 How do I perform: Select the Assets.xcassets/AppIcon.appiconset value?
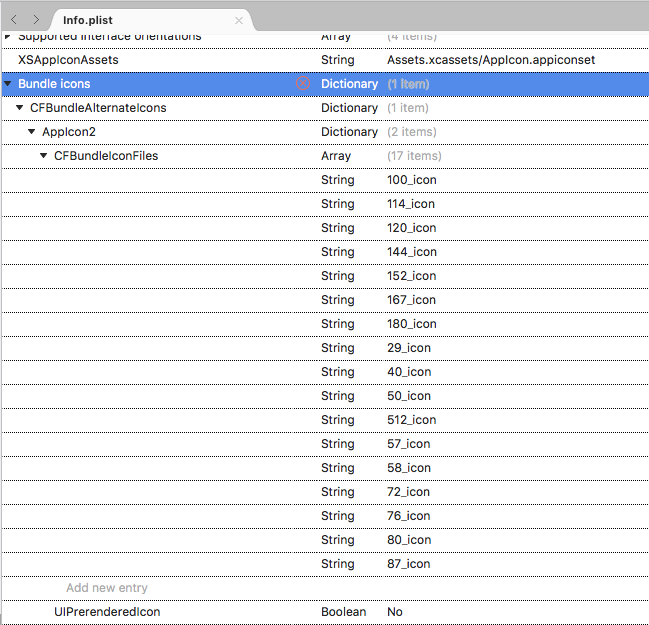click(x=491, y=60)
